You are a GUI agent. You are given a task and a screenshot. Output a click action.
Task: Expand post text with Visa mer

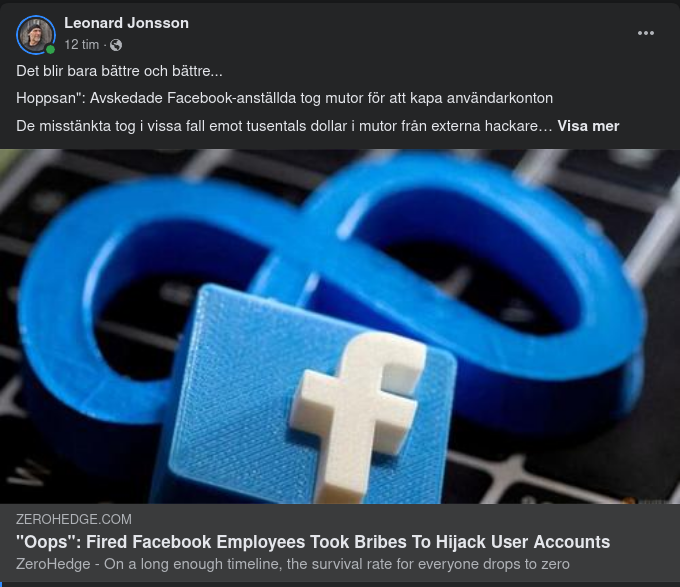pos(588,126)
